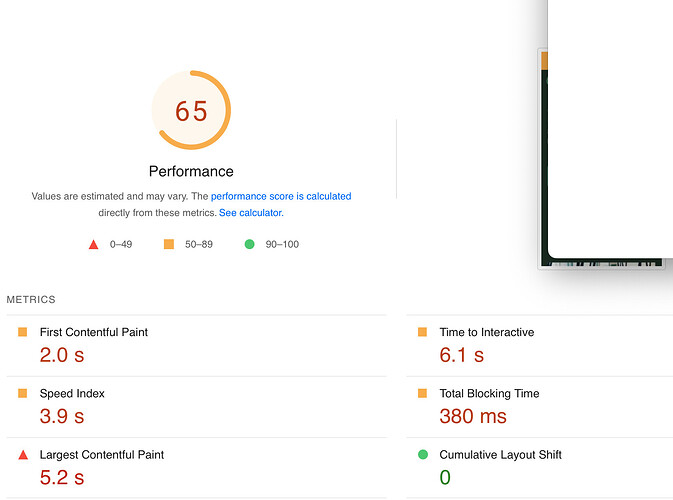Image resolution: width=673 pixels, height=500 pixels.
Task: Click the green circle 90–100 legend icon
Action: (x=249, y=244)
